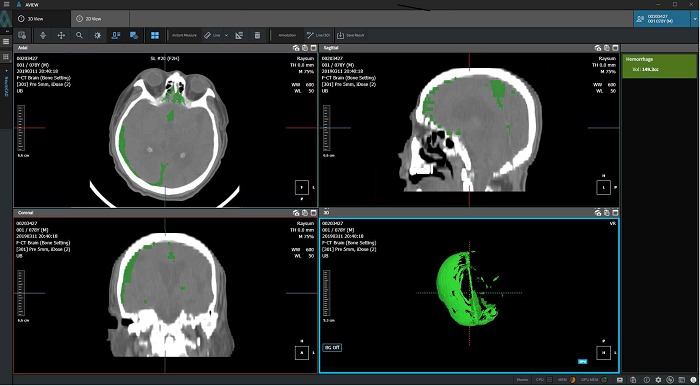
Task: Select the Pan move tool
Action: (61, 35)
